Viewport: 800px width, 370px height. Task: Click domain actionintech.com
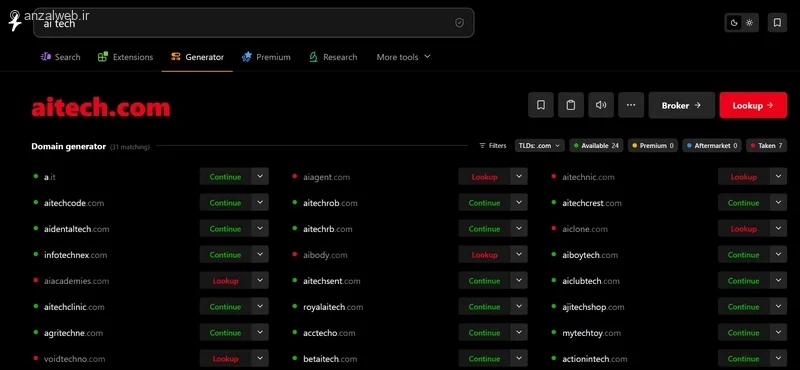[595, 359]
